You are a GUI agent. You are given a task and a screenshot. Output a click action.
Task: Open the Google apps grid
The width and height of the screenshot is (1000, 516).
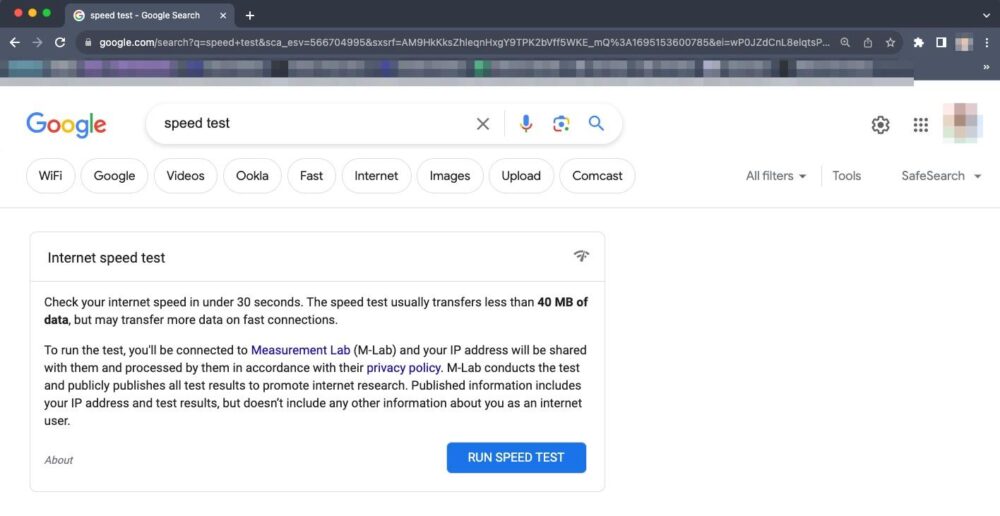click(921, 125)
